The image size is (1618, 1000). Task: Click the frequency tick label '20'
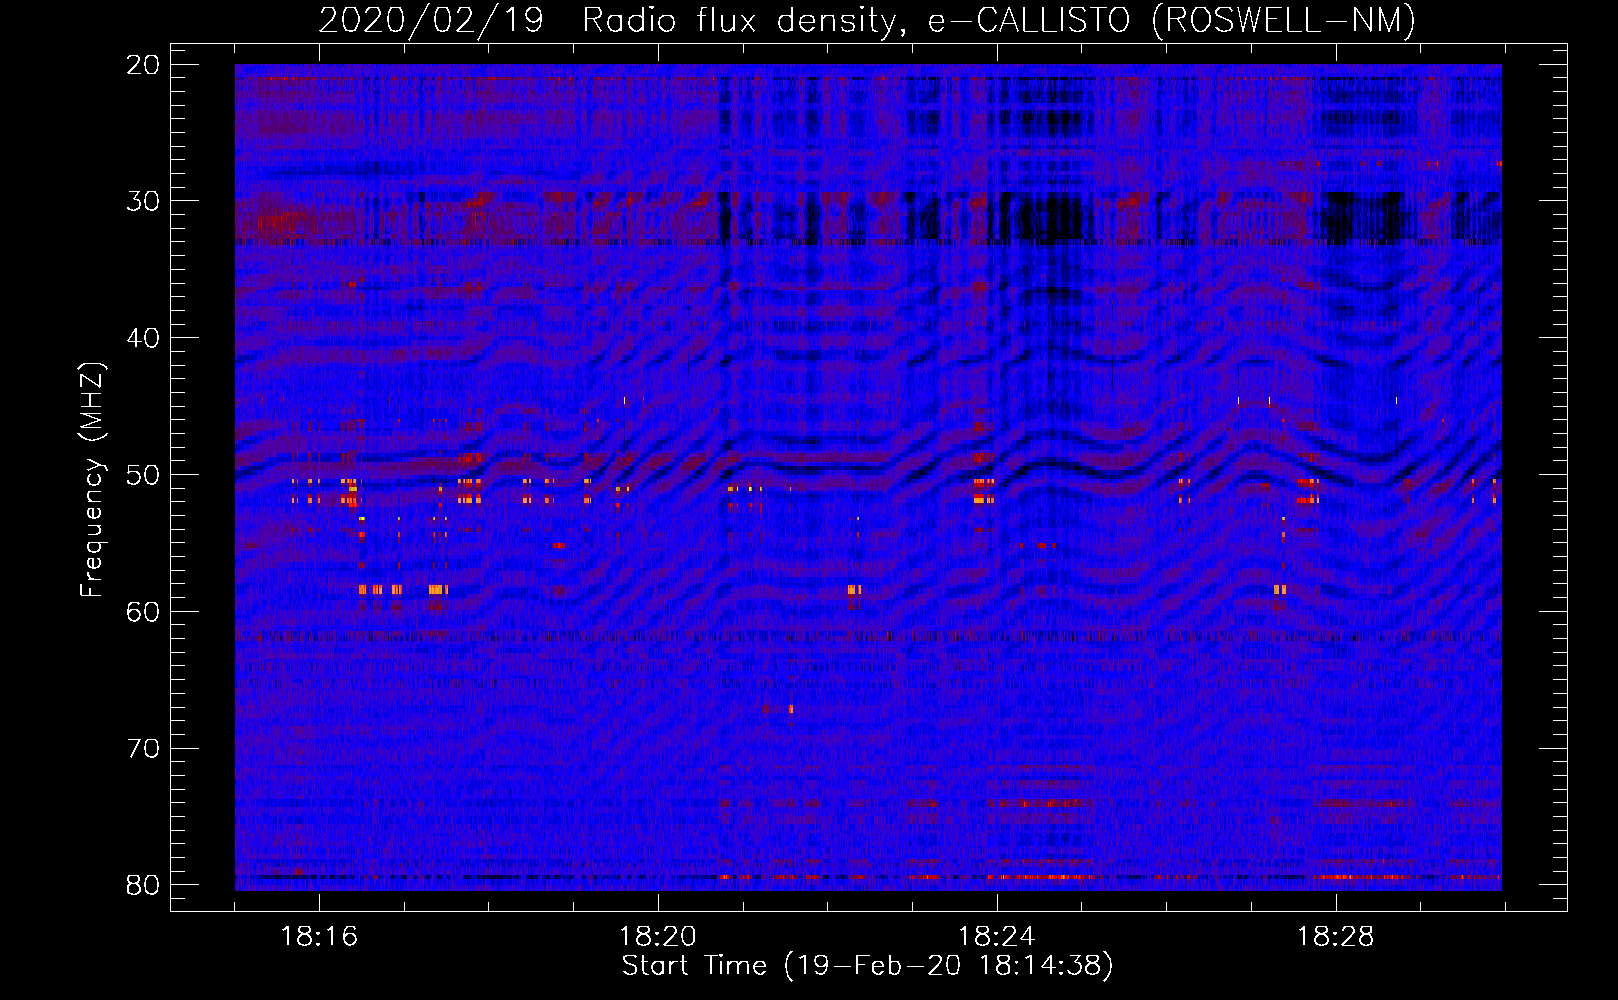144,65
